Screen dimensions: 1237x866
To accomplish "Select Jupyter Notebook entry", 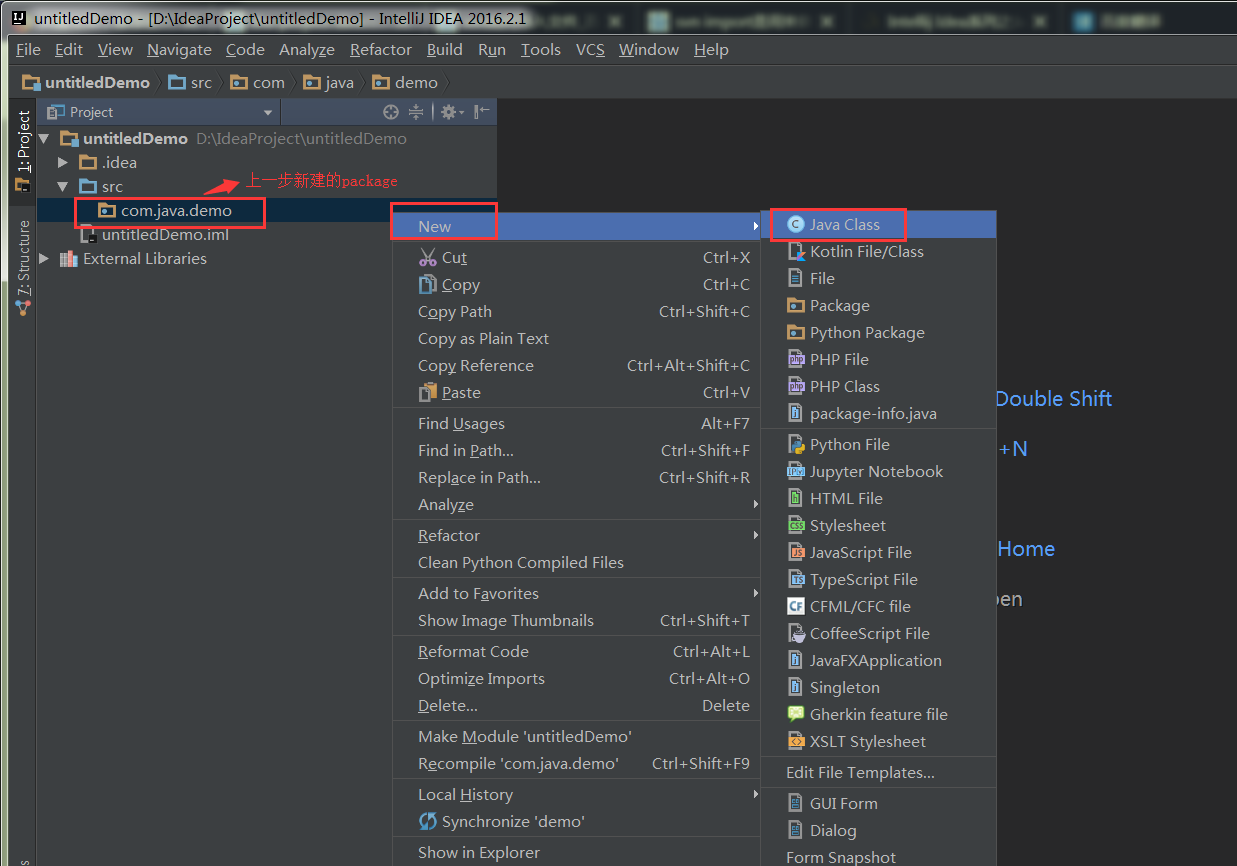I will pos(876,472).
